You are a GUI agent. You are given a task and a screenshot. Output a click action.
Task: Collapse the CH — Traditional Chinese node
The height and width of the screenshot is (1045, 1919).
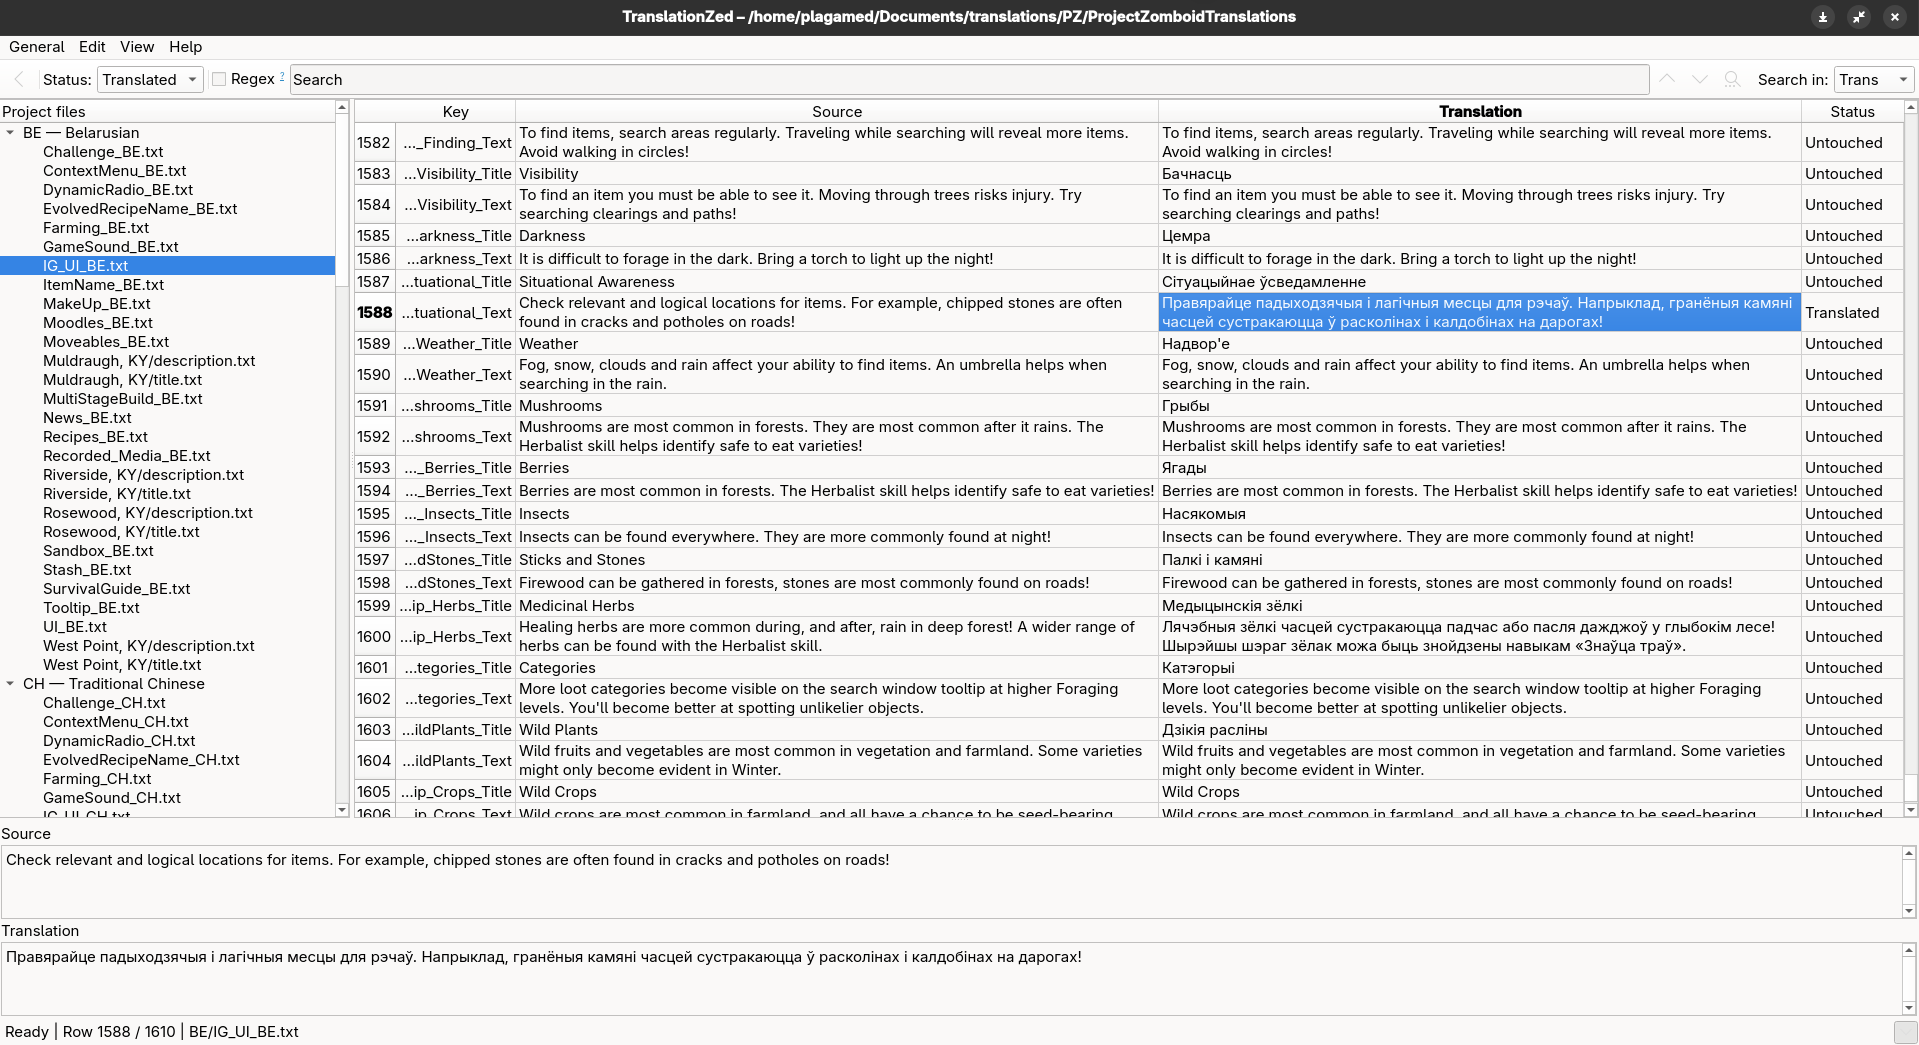11,684
